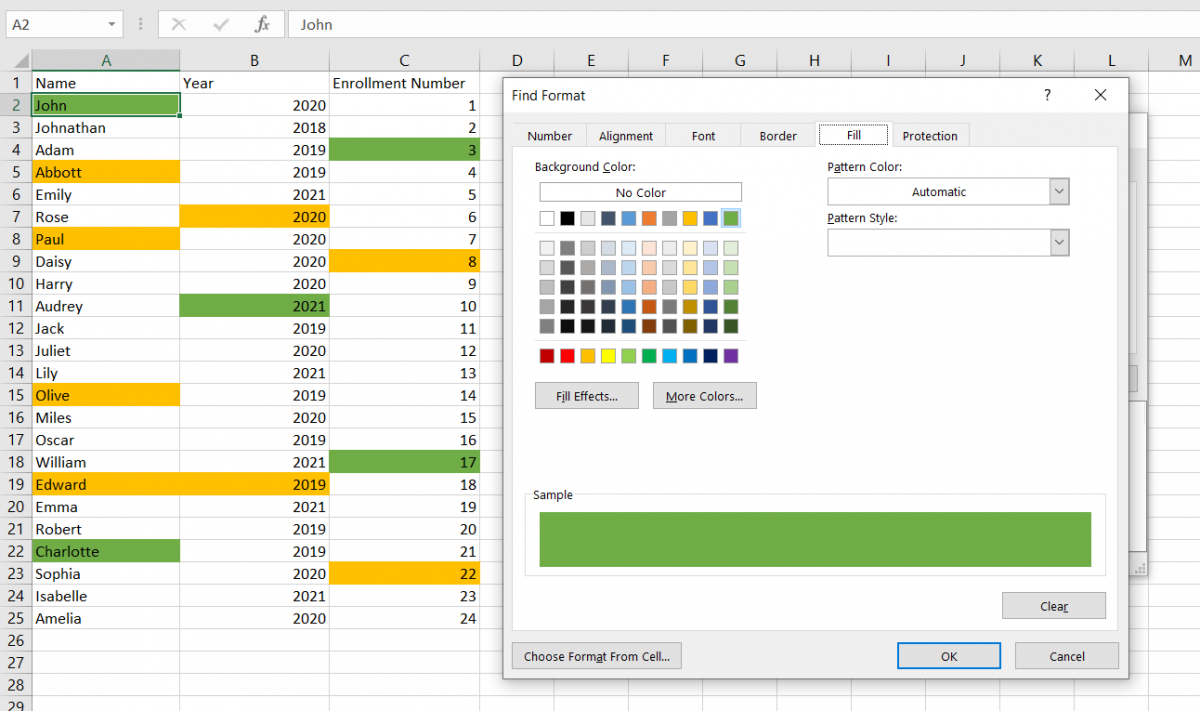Pick the black swatch in top color row
Viewport: 1200px width, 711px height.
point(567,218)
